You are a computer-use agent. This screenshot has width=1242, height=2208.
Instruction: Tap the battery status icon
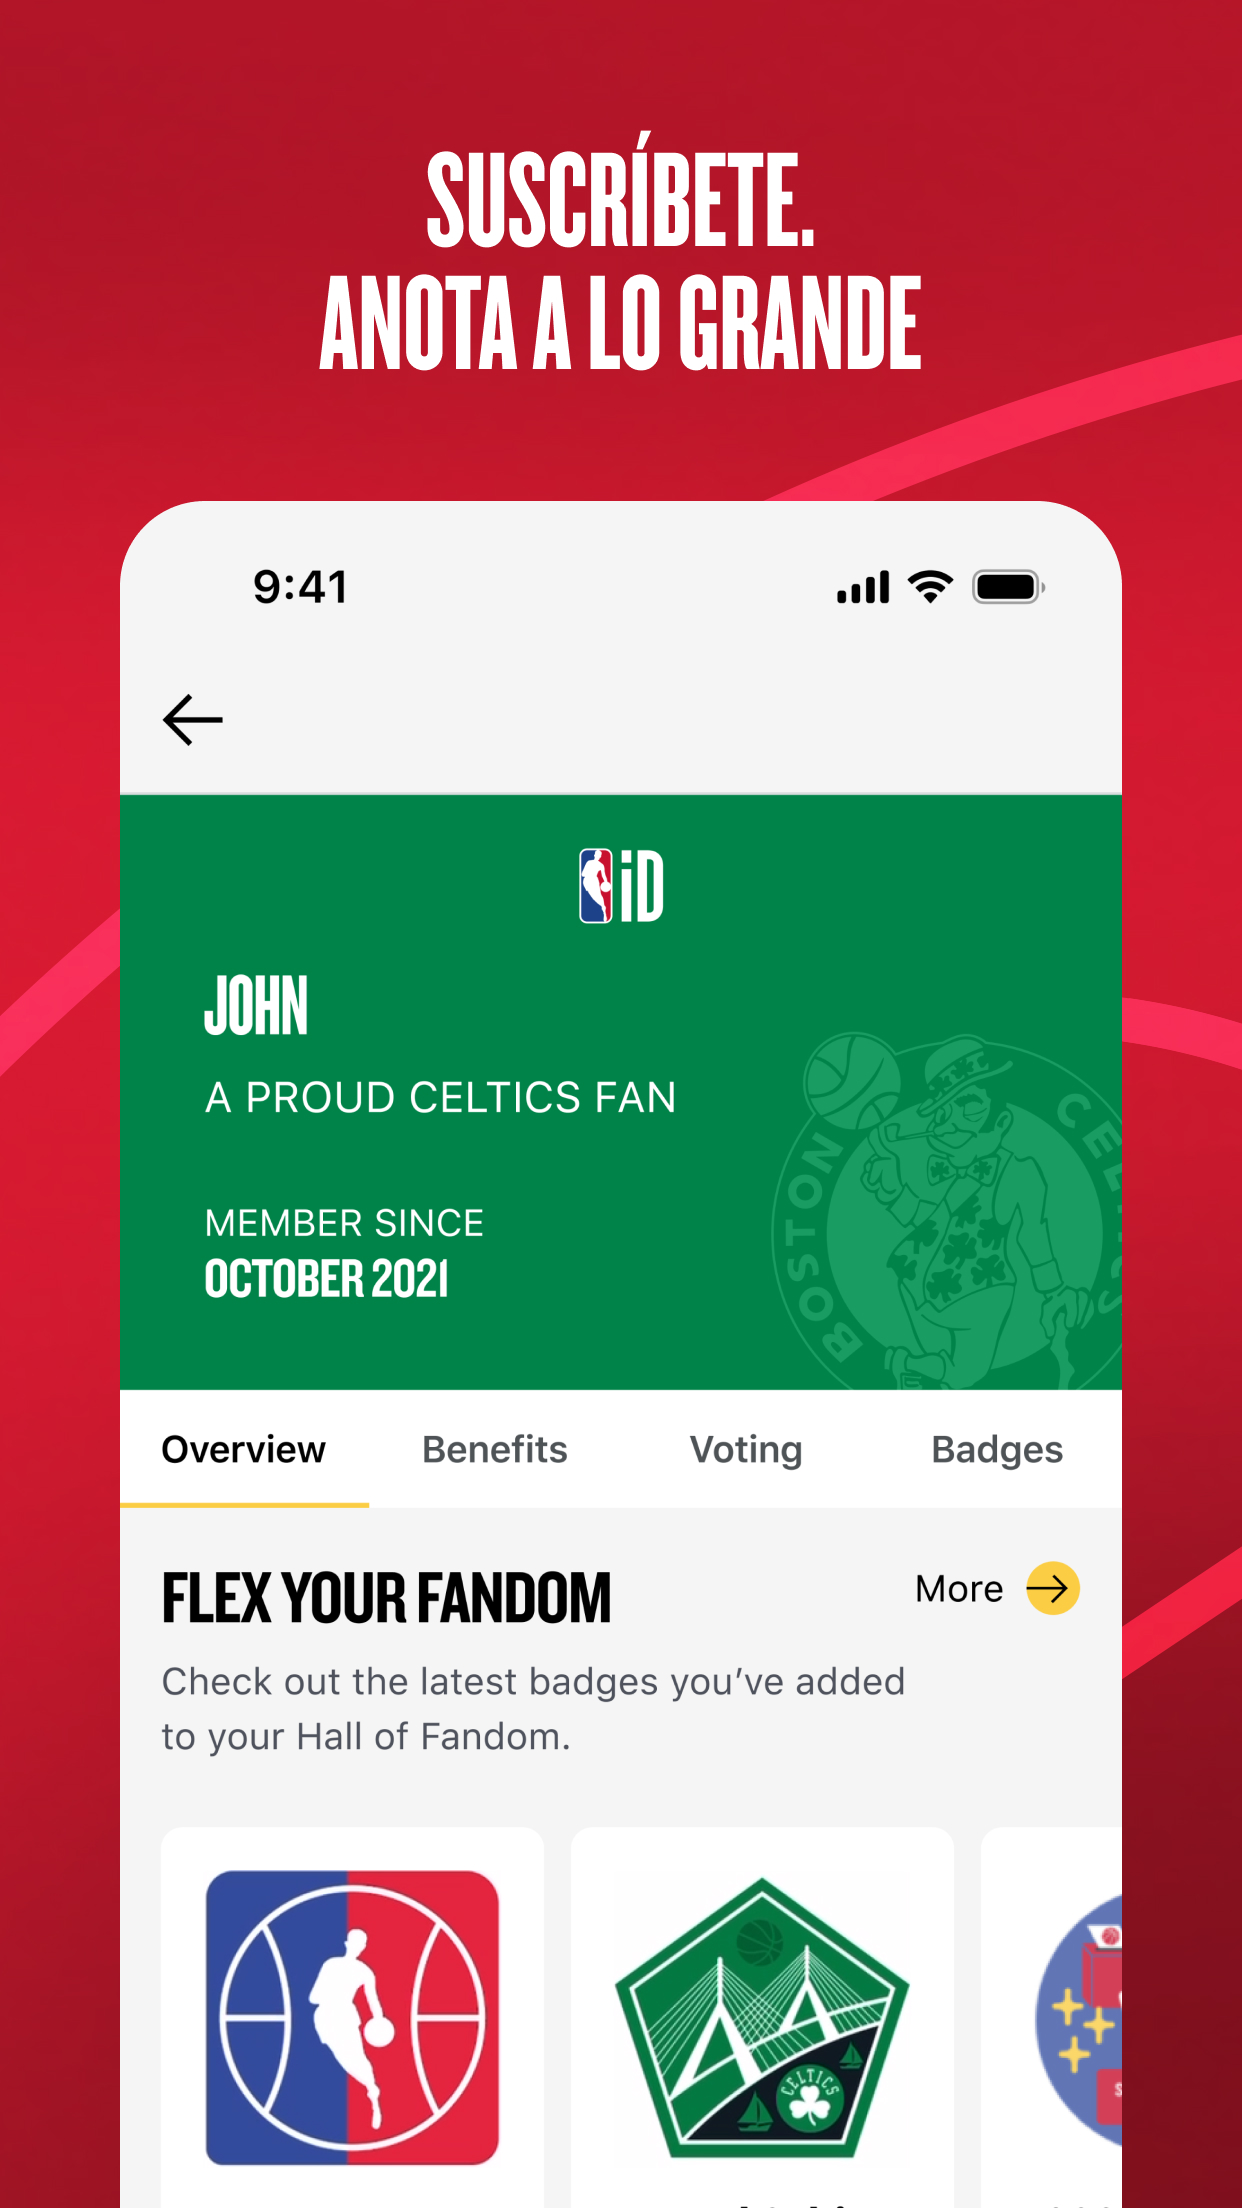pyautogui.click(x=1009, y=587)
